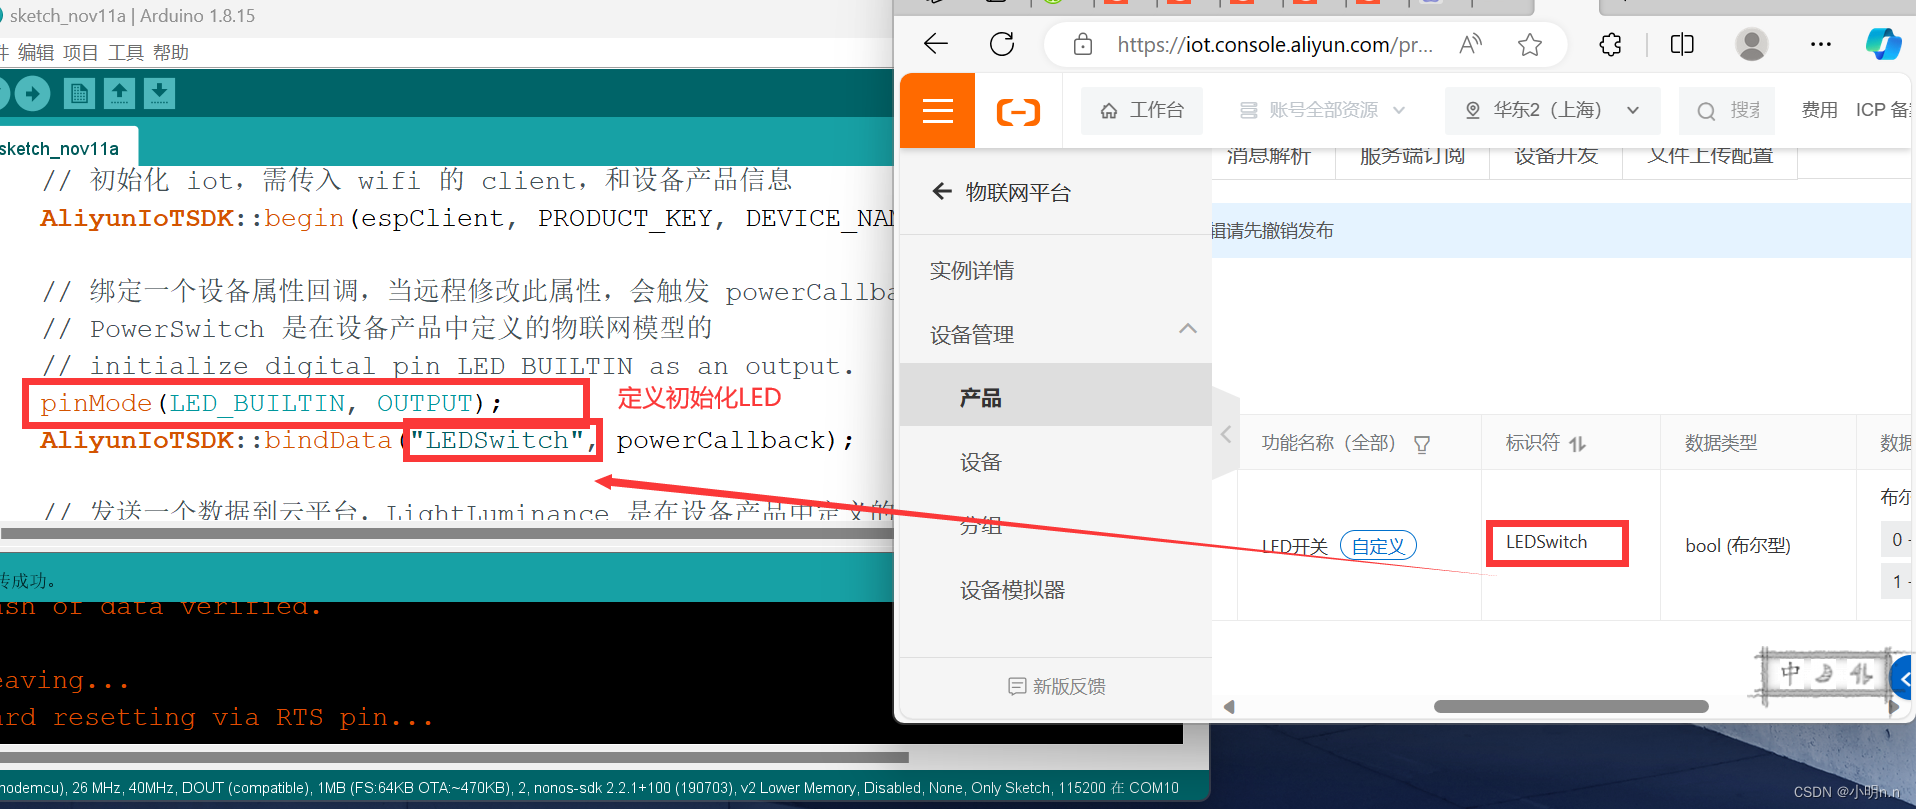Sort by 标识符 using the sort arrows
Viewport: 1916px width, 809px height.
1577,444
